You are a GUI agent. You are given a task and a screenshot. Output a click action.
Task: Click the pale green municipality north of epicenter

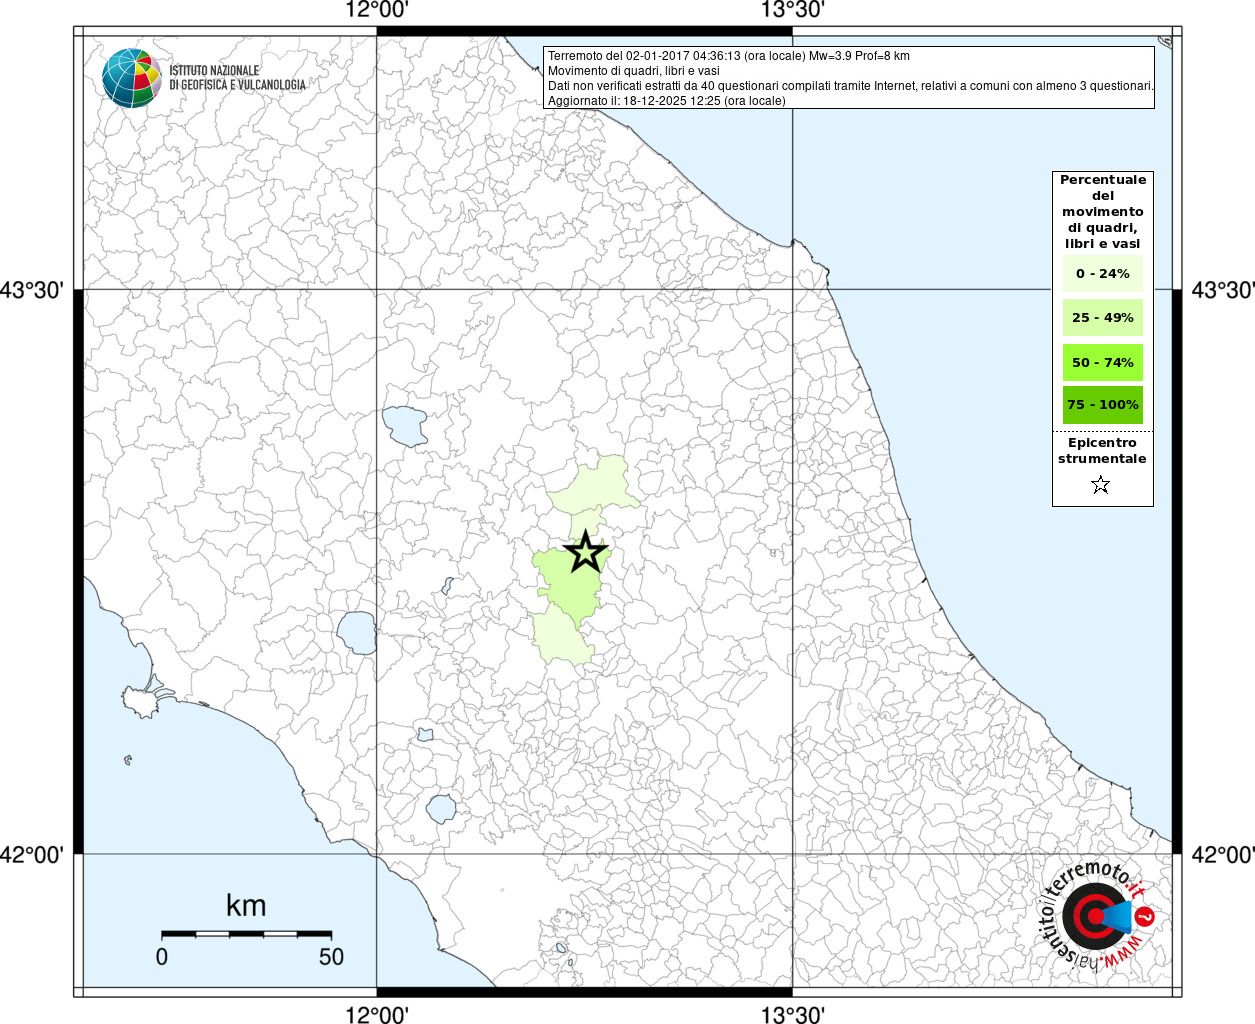pos(597,487)
